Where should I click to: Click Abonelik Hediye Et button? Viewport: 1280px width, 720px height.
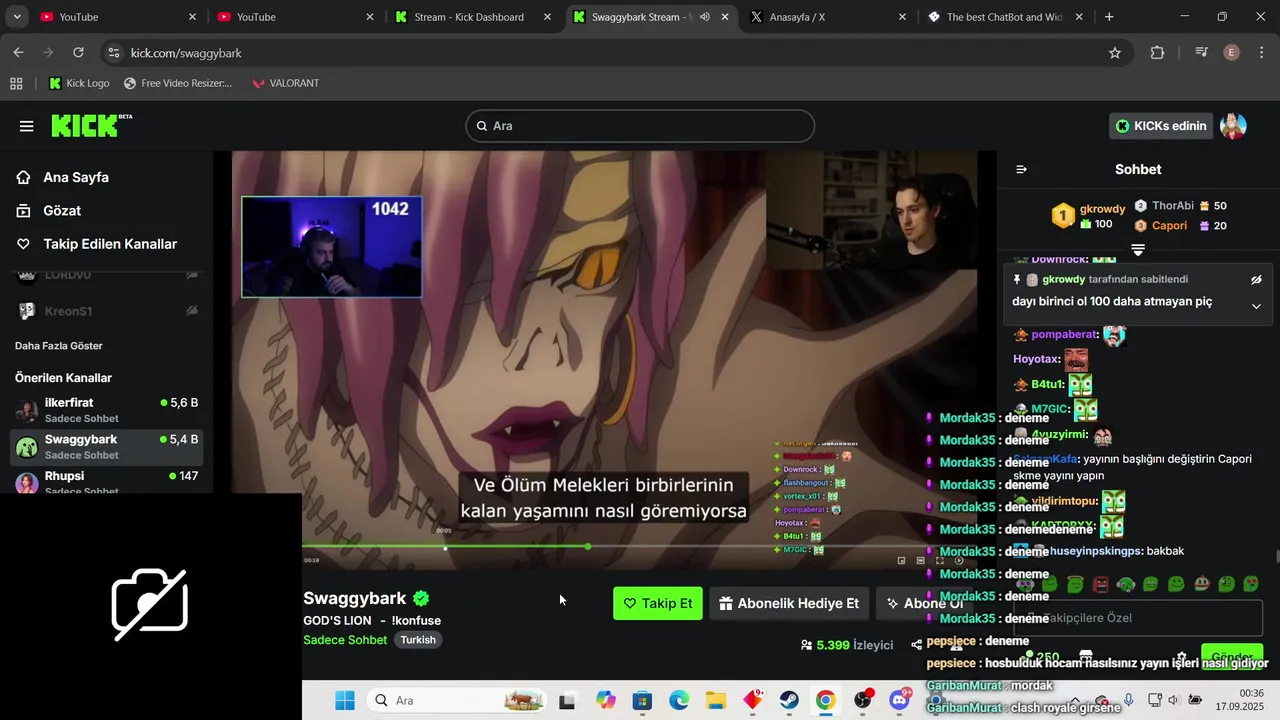coord(789,603)
